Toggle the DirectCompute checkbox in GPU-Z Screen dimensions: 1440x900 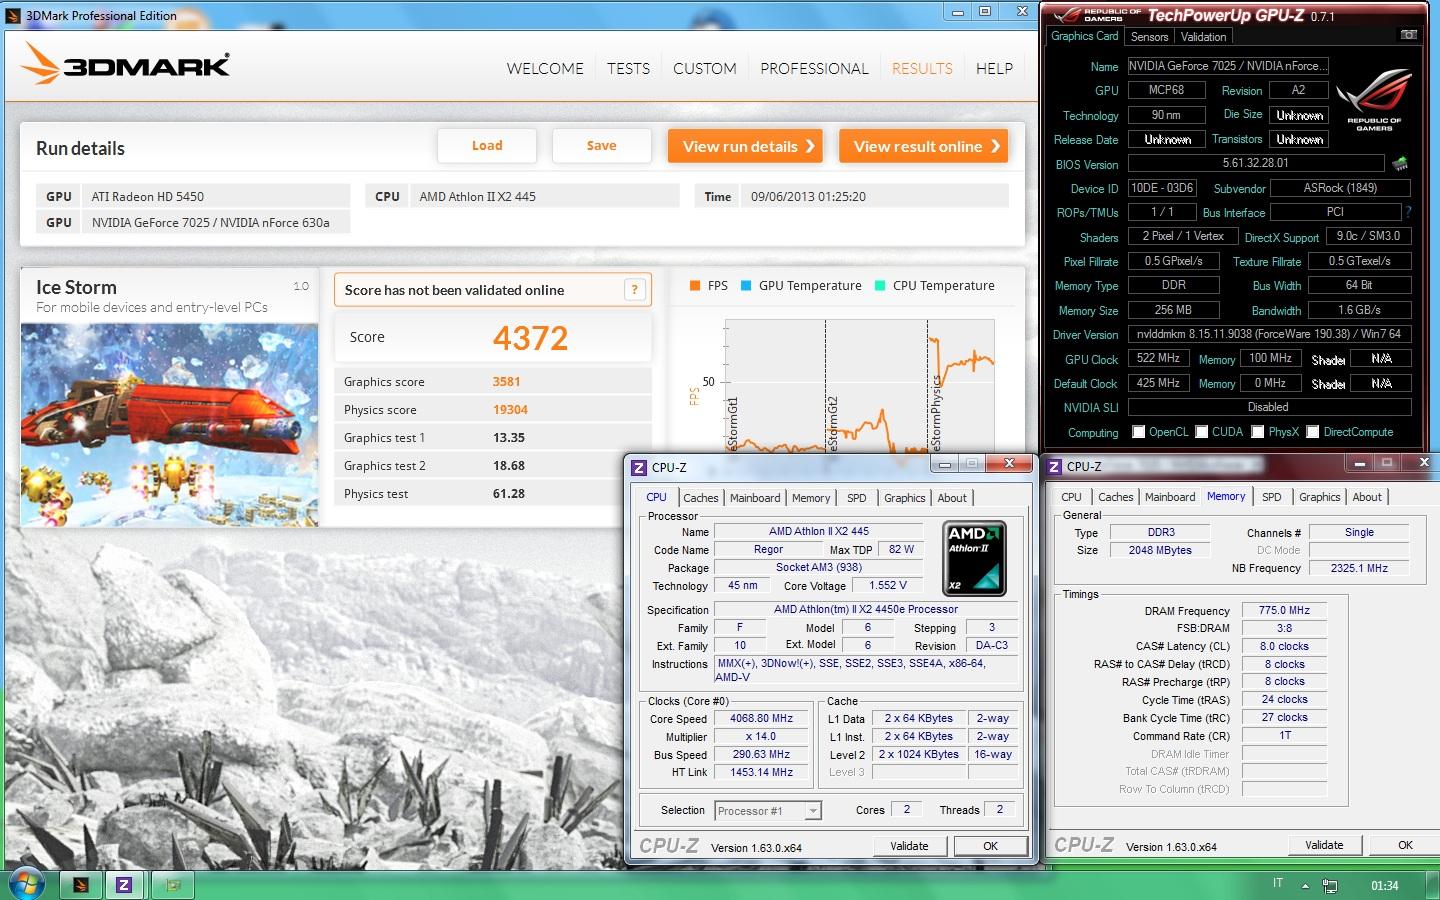(1313, 432)
